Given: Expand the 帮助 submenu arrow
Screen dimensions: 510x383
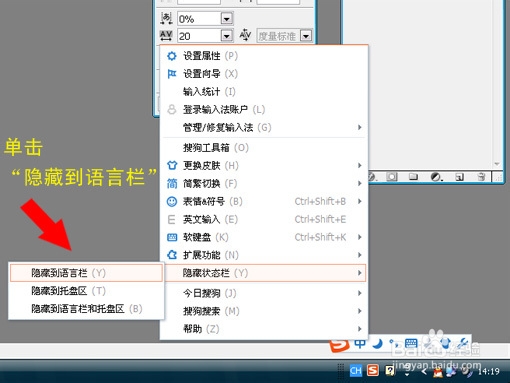Looking at the screenshot, I should (359, 329).
